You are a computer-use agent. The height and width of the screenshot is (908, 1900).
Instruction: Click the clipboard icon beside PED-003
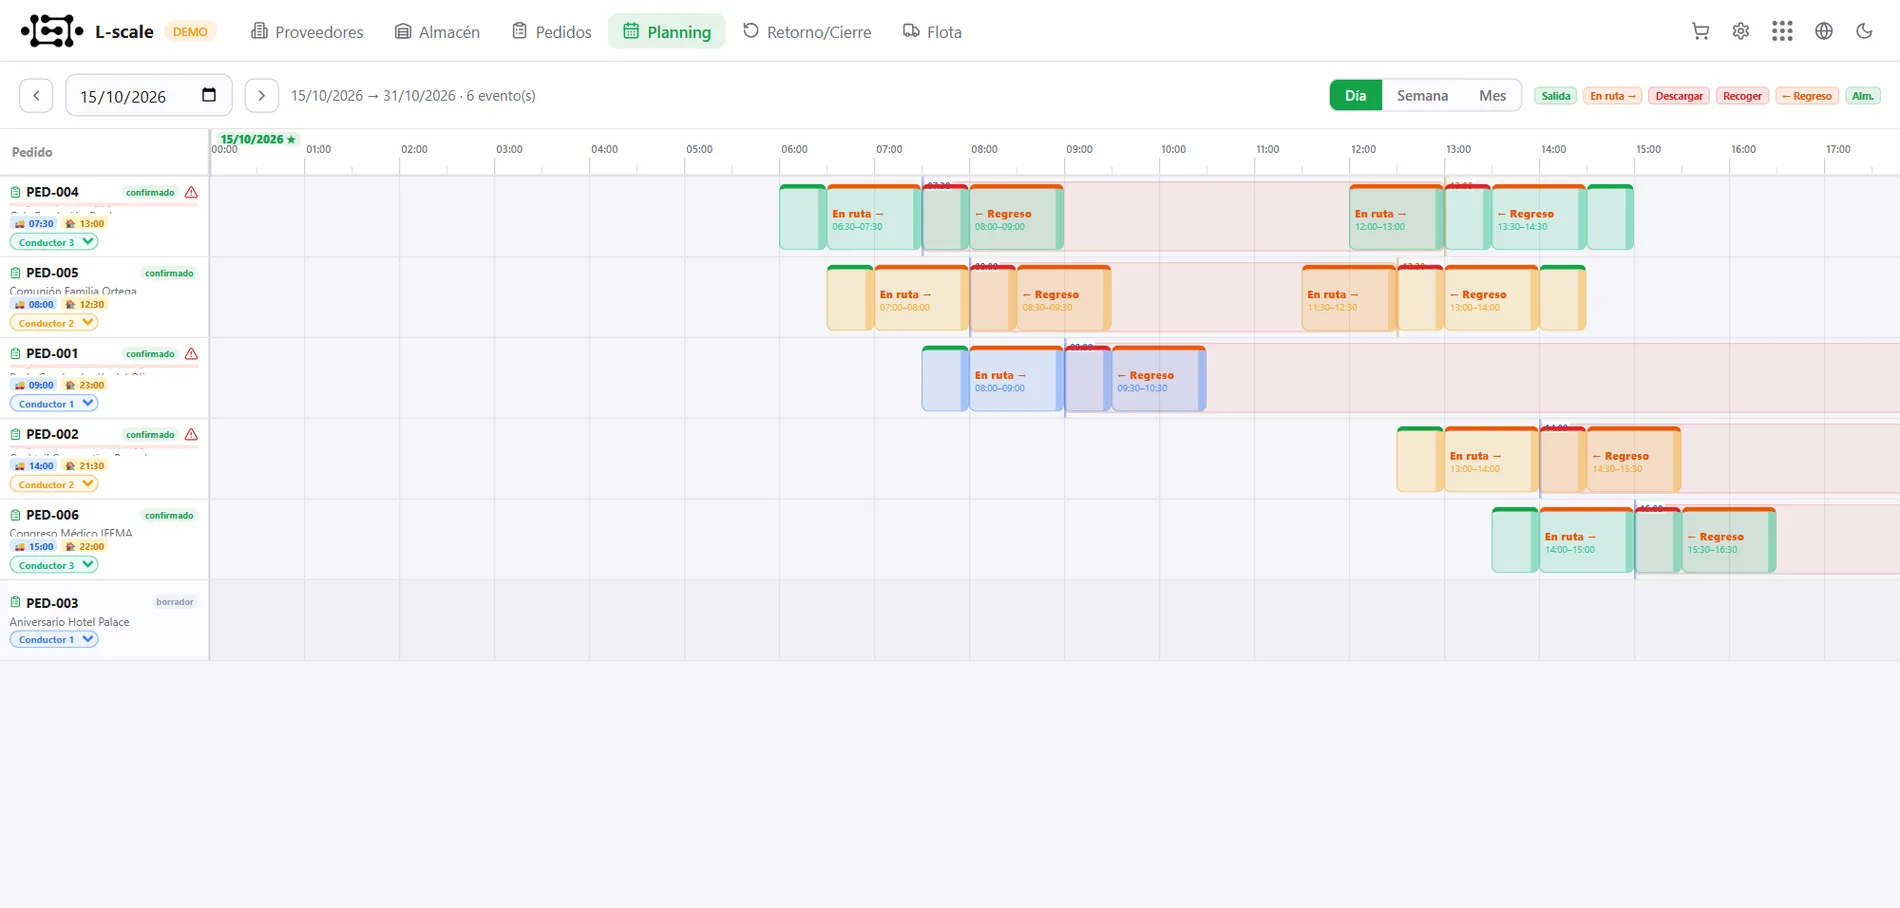tap(15, 603)
